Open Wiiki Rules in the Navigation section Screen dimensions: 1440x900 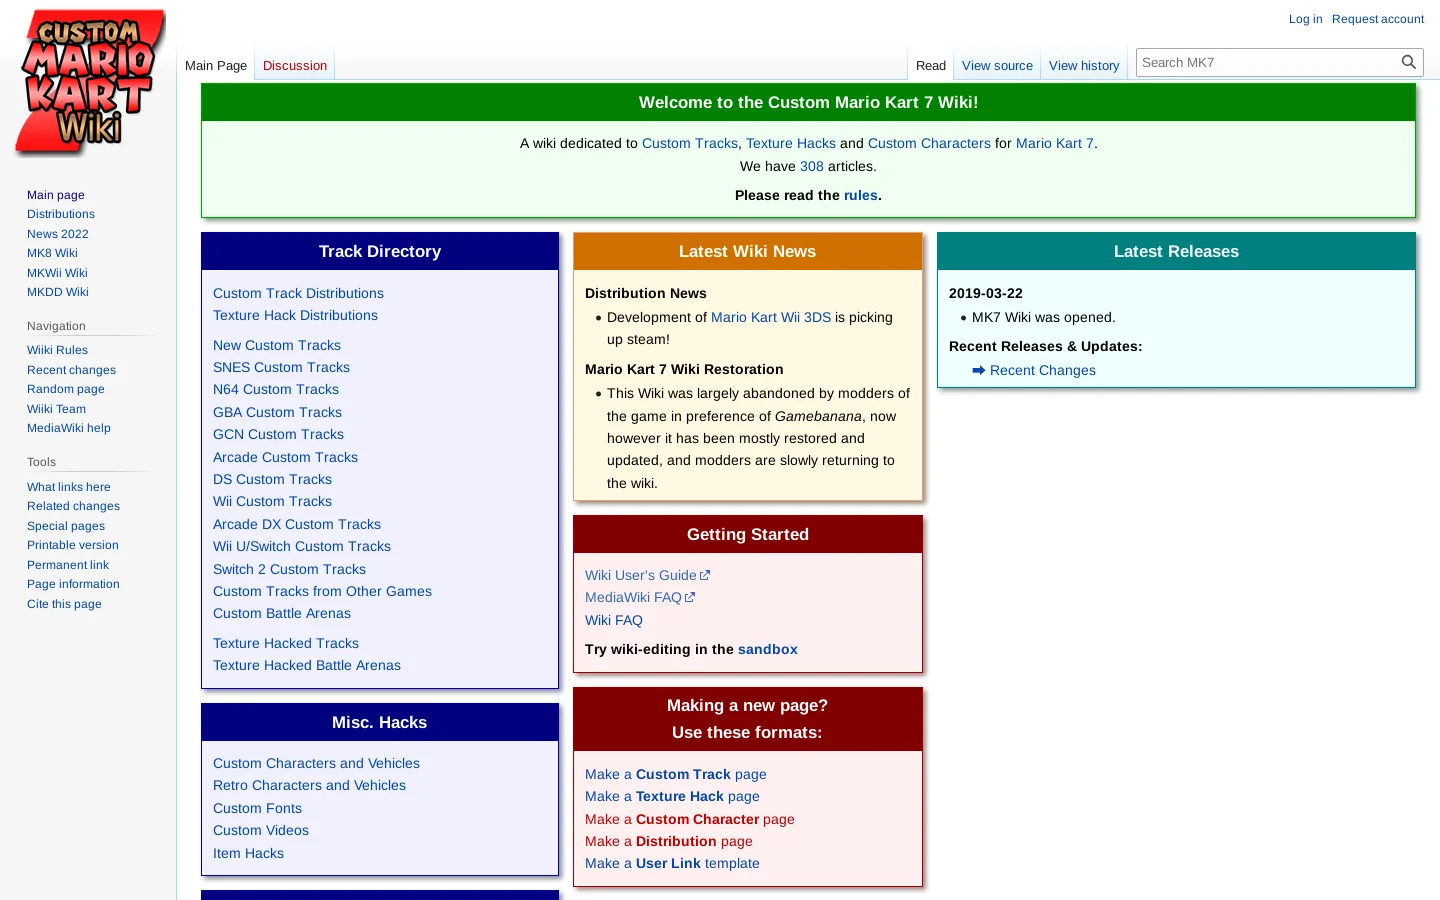57,350
